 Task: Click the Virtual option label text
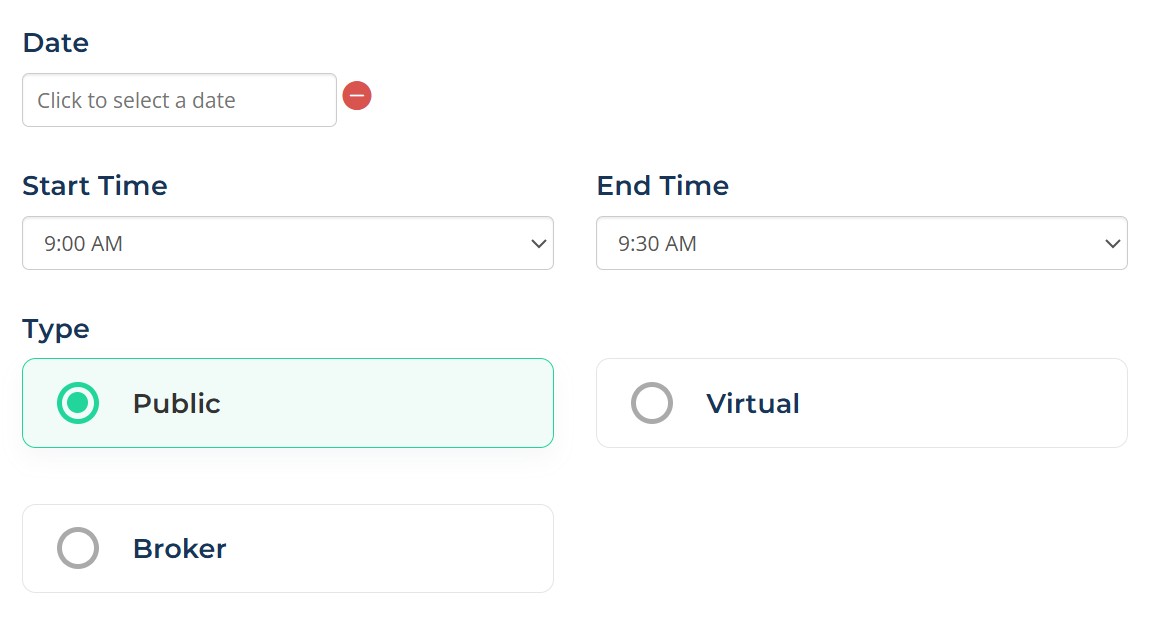(x=753, y=404)
